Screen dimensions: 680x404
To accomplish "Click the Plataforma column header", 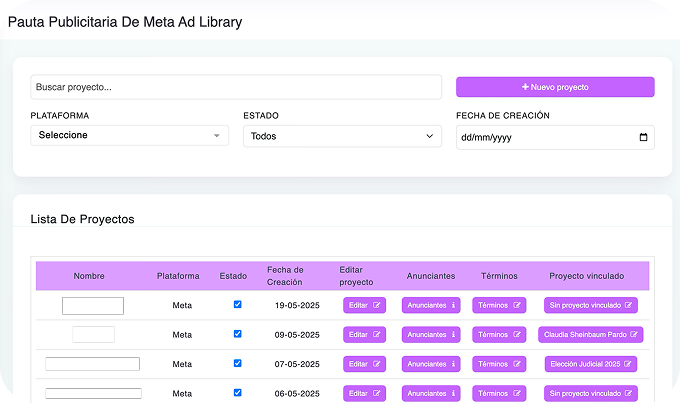I will click(x=178, y=276).
